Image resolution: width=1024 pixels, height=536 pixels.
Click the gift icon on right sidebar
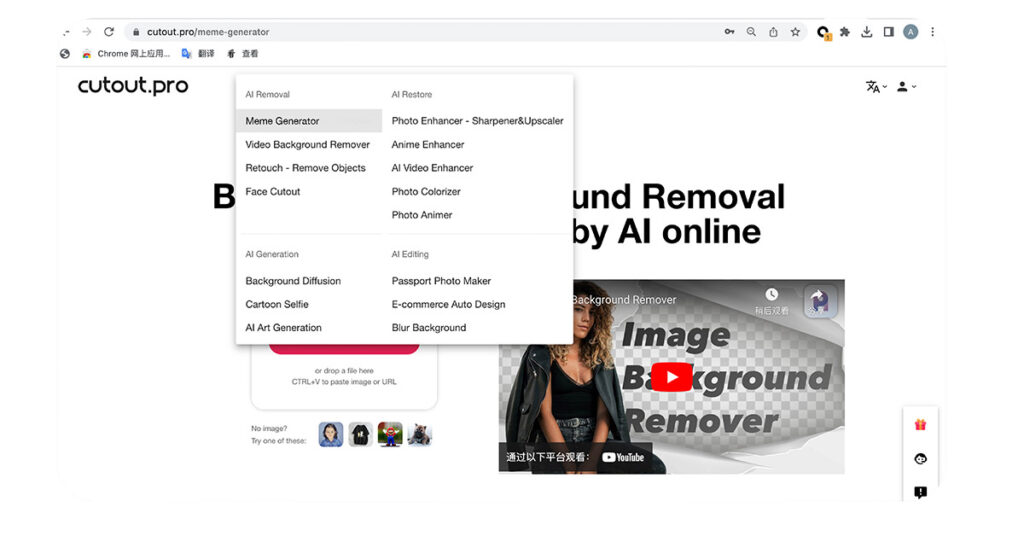tap(920, 424)
